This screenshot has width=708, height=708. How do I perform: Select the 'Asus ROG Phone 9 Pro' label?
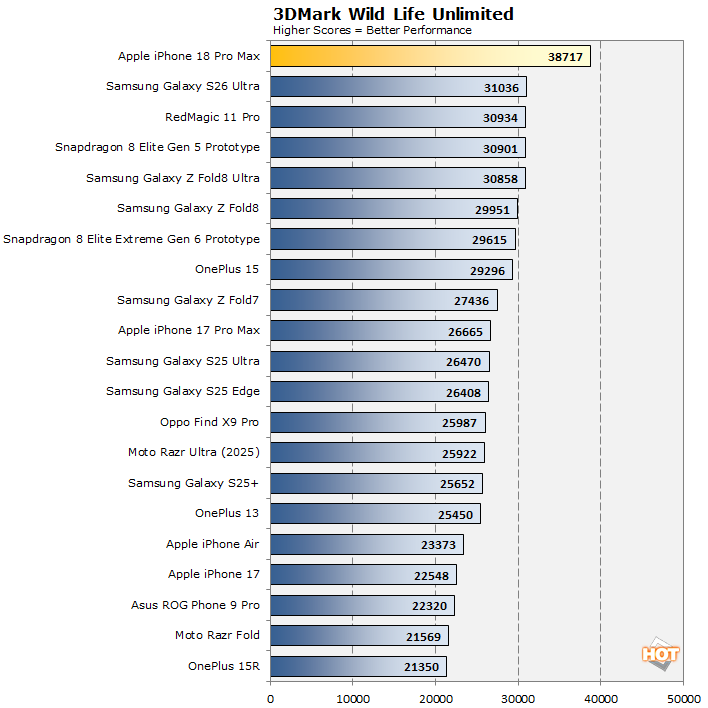195,605
